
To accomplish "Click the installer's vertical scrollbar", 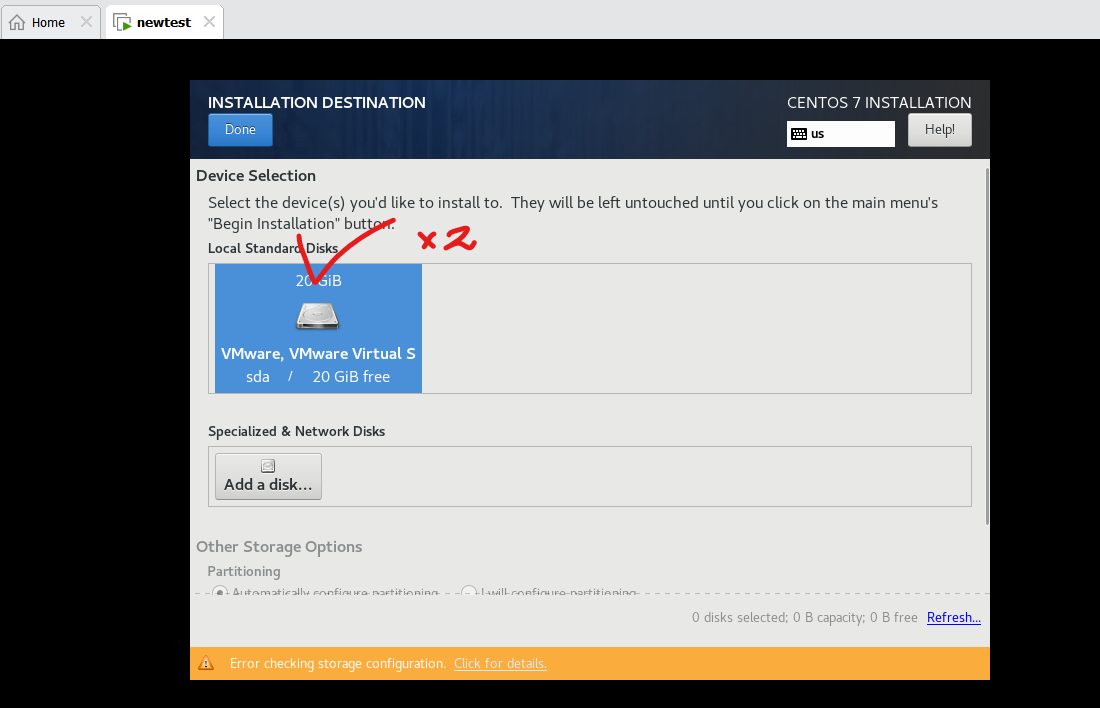I will click(987, 344).
